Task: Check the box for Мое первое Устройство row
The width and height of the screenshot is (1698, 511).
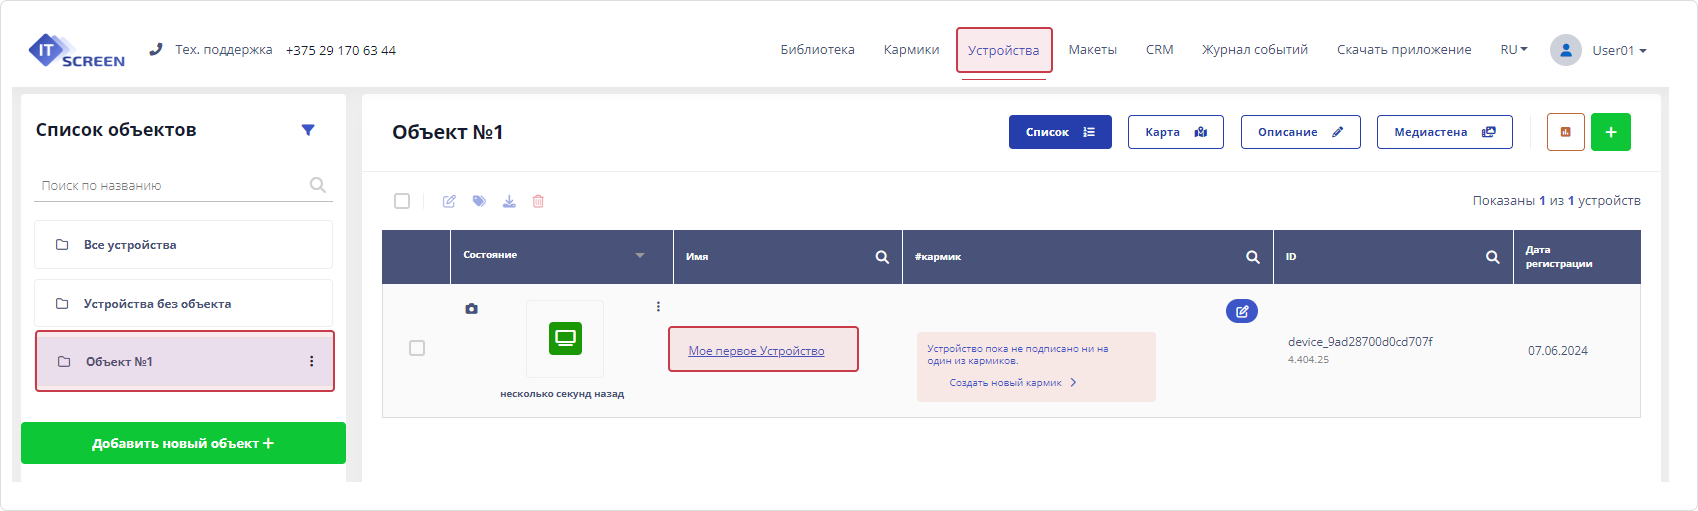Action: pyautogui.click(x=417, y=348)
